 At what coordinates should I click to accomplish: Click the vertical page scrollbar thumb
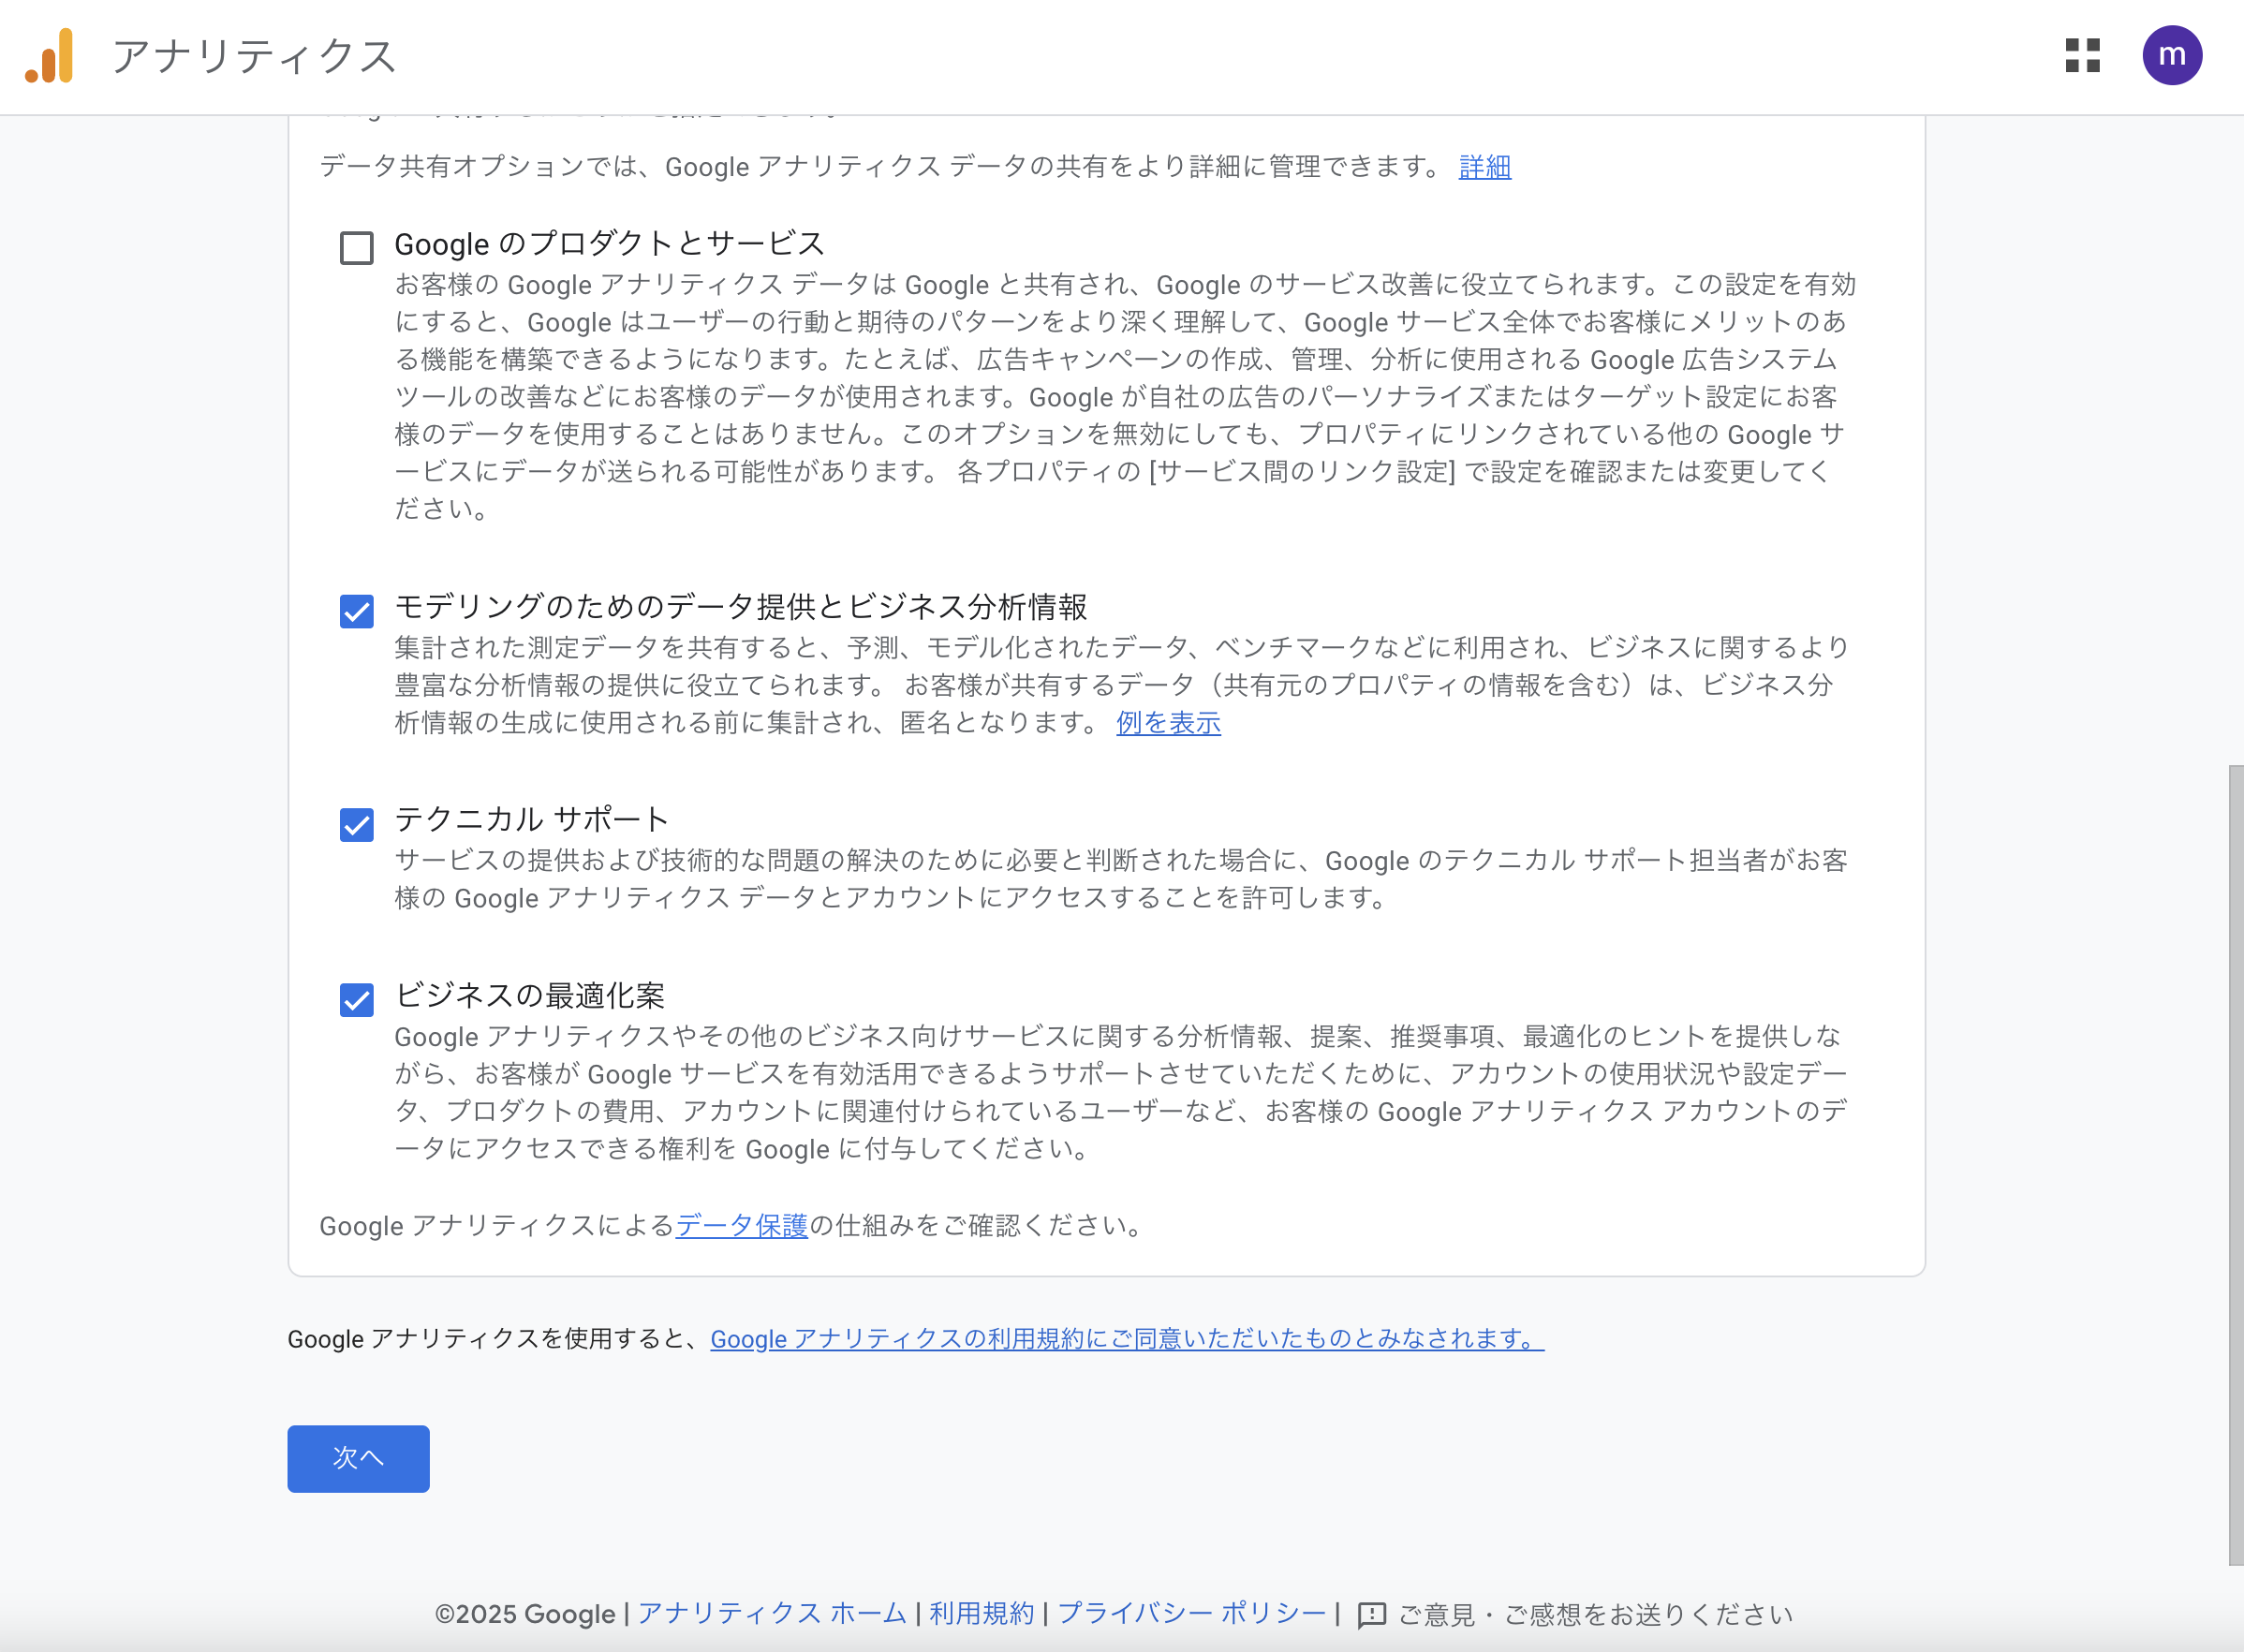tap(2236, 1165)
